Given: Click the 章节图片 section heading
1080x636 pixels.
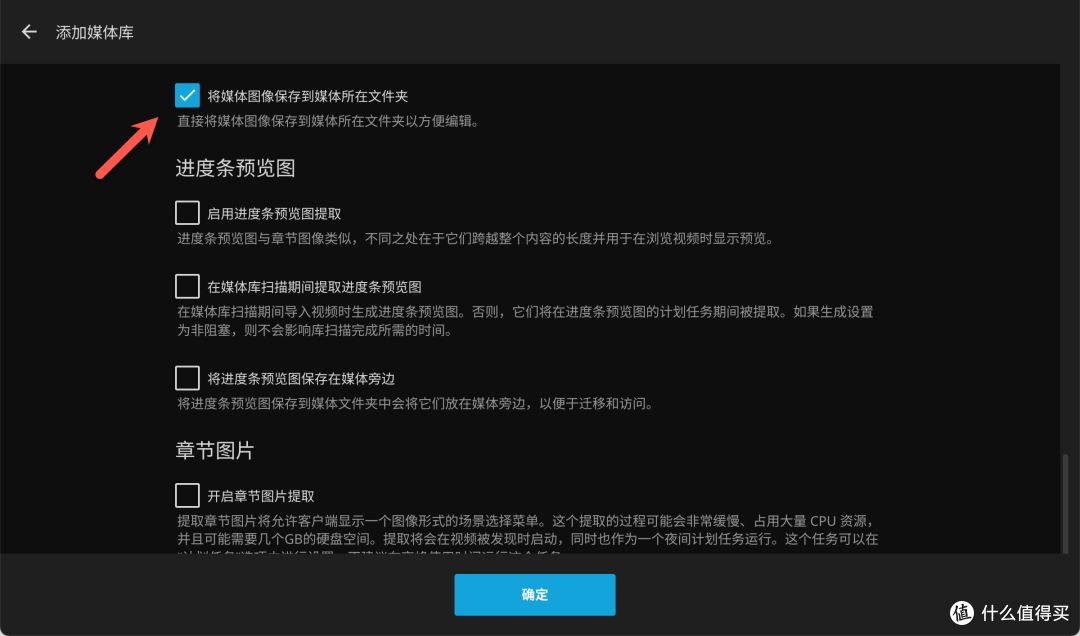Looking at the screenshot, I should [x=215, y=451].
